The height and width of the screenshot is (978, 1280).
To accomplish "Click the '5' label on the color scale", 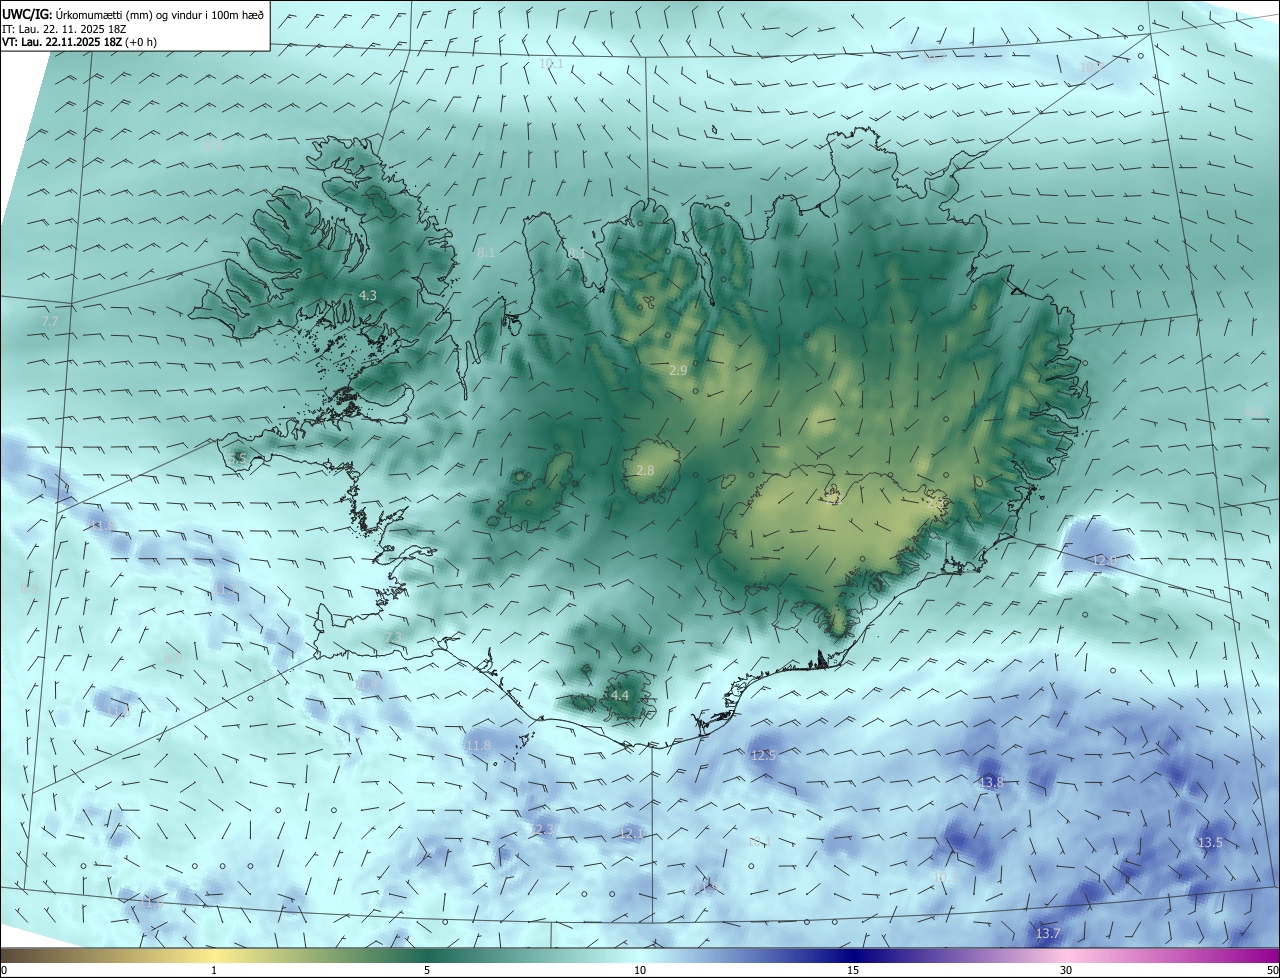I will [x=427, y=970].
